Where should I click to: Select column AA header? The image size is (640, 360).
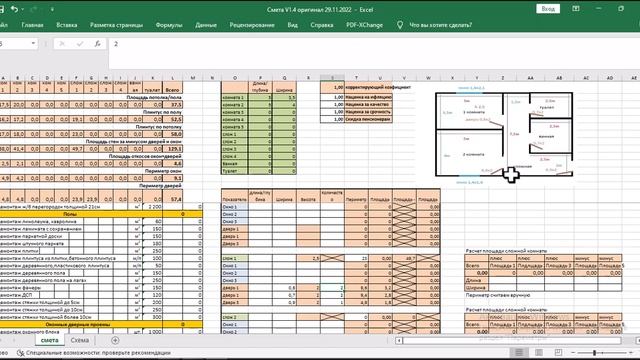pos(530,78)
